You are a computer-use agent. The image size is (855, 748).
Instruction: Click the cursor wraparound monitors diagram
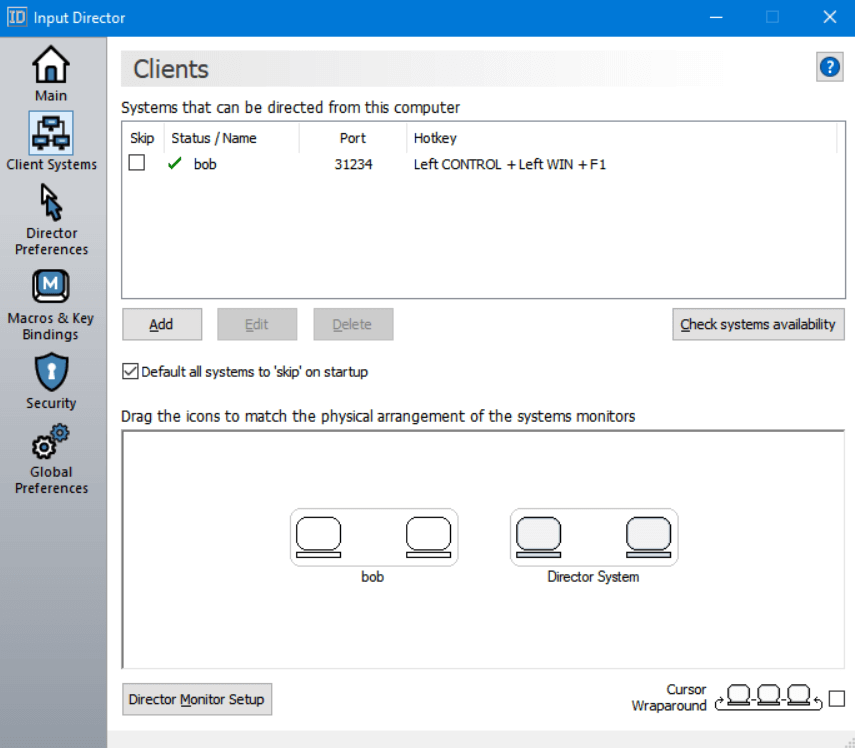[767, 694]
